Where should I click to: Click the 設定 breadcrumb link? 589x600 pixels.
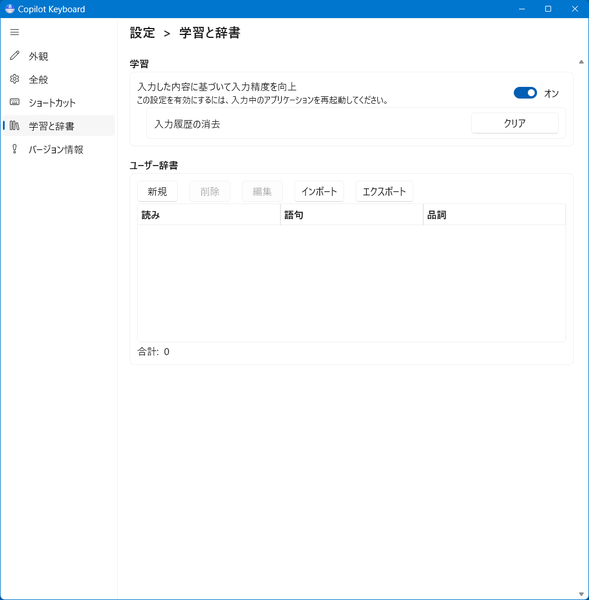tap(142, 33)
